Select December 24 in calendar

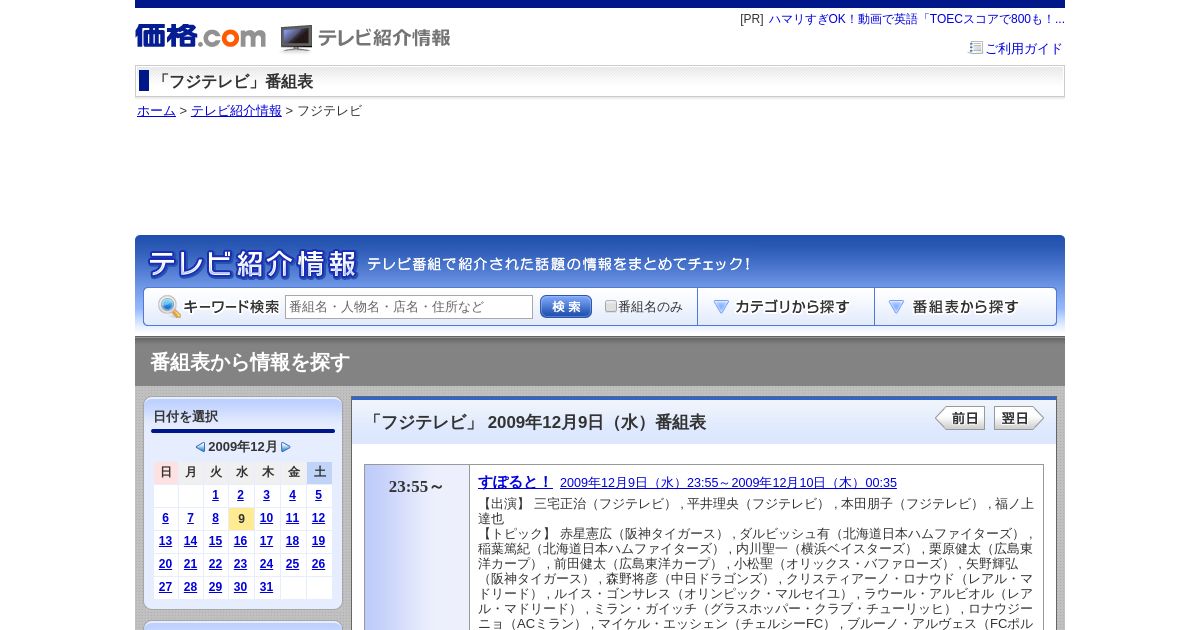[x=266, y=564]
